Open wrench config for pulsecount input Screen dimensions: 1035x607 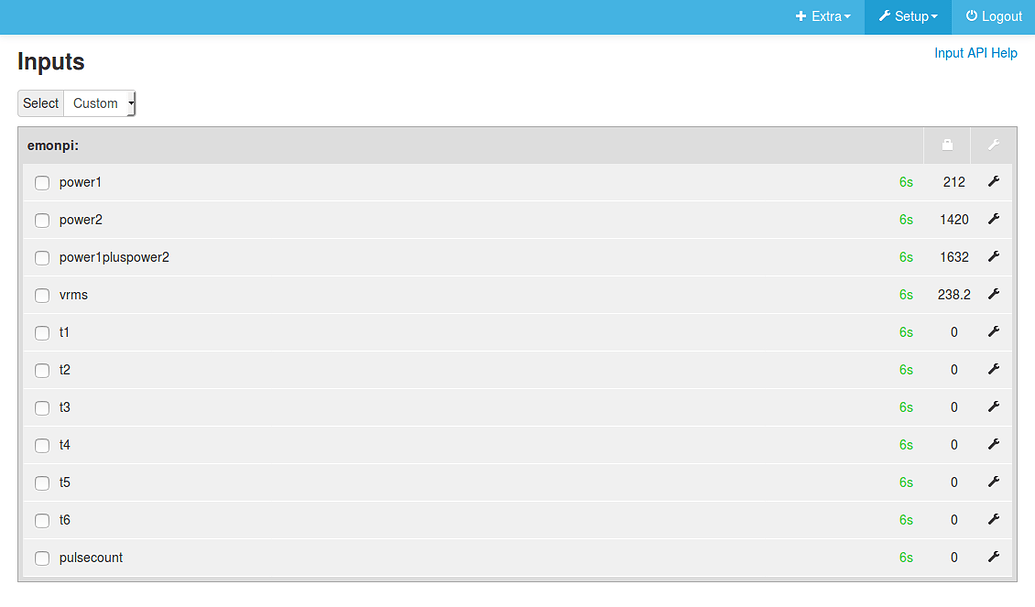[993, 557]
